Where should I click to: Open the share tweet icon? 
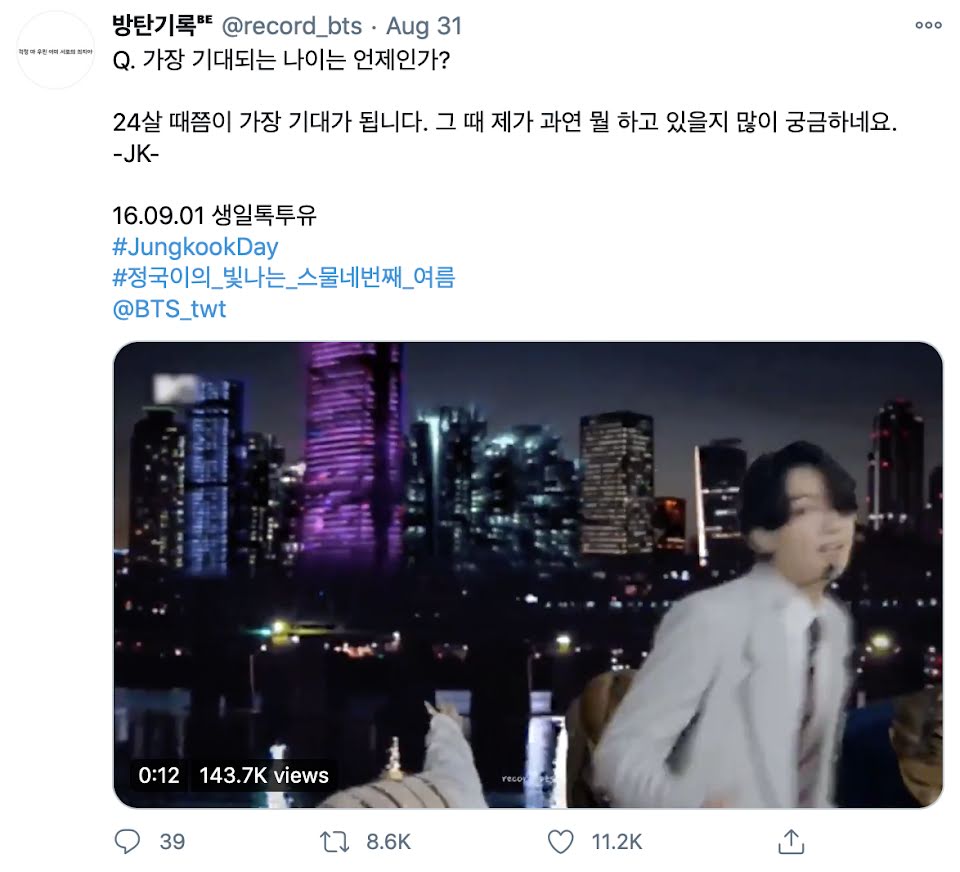click(x=791, y=841)
